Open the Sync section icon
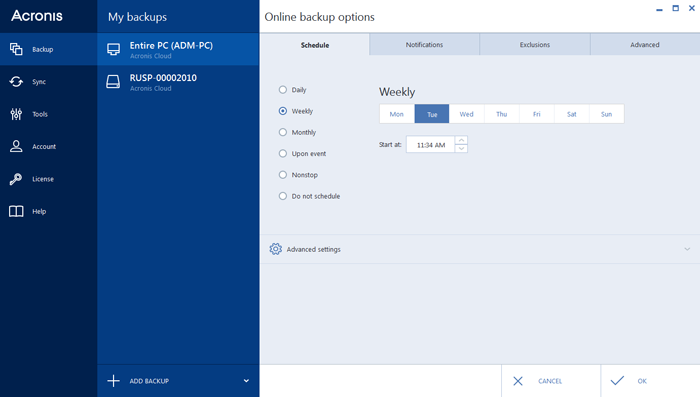Viewport: 700px width, 397px height. pos(16,82)
